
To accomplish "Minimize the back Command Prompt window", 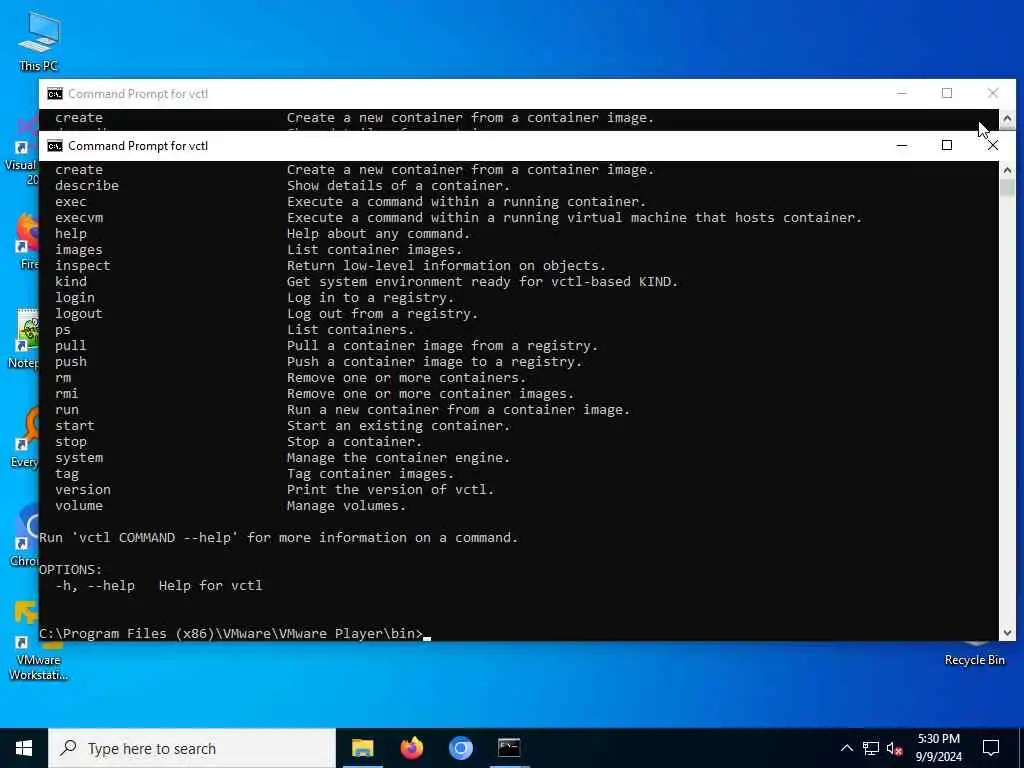I will pos(902,93).
